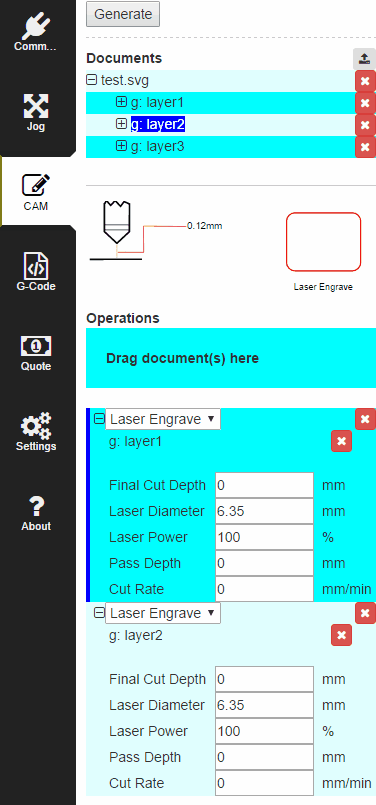Collapse the first Laser Engrave operation

(99, 419)
